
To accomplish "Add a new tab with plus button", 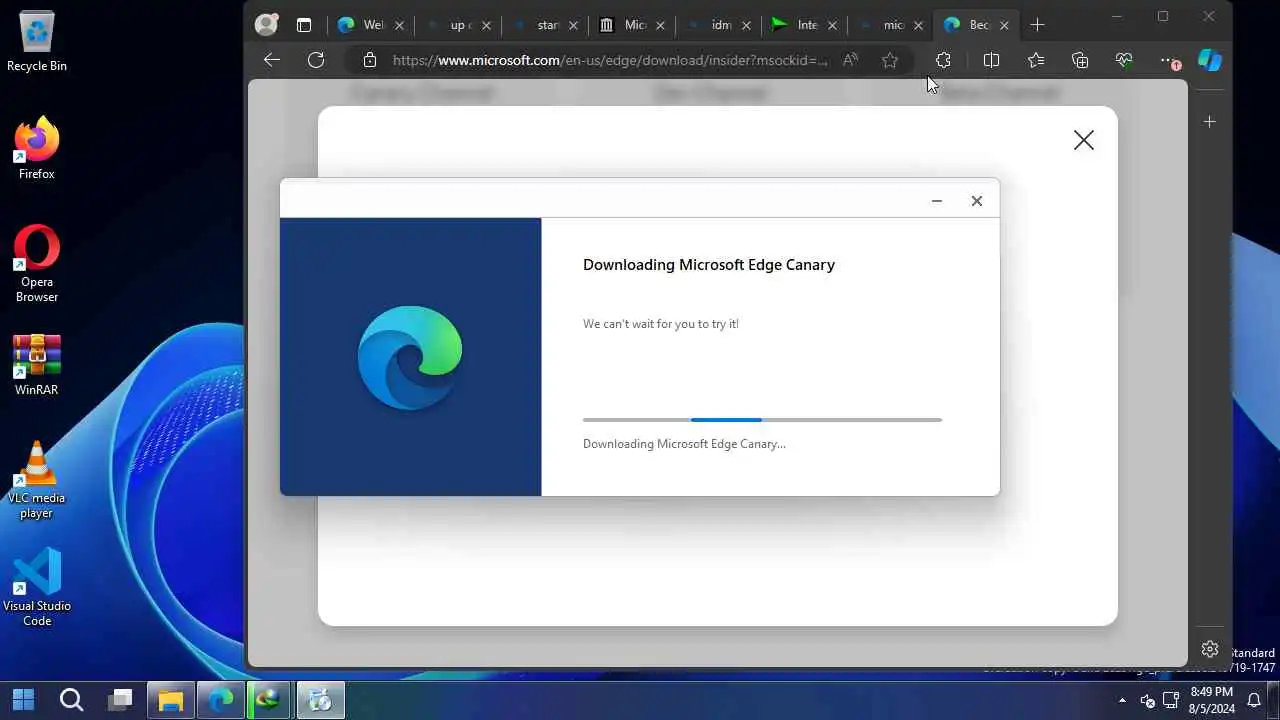I will [x=1037, y=25].
